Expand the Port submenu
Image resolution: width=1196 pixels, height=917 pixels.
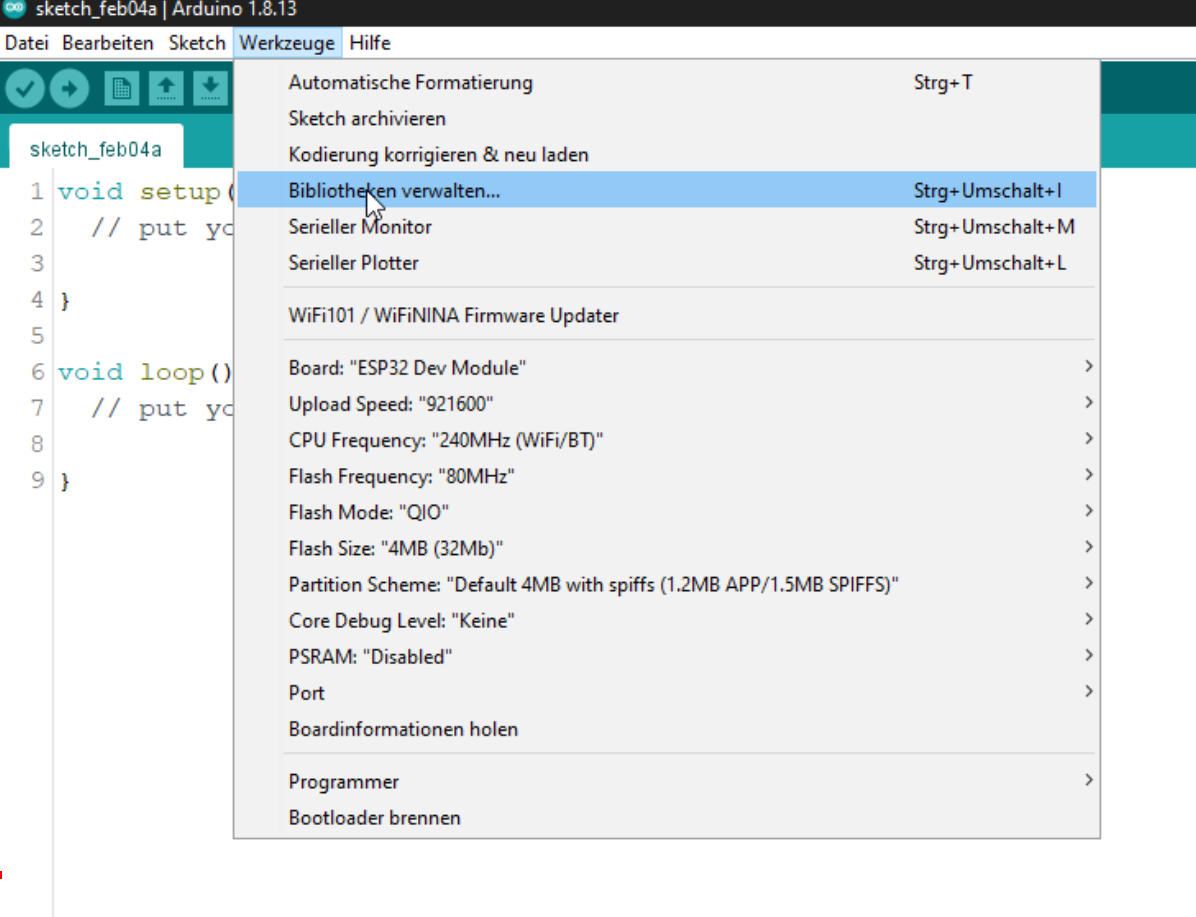click(x=307, y=693)
